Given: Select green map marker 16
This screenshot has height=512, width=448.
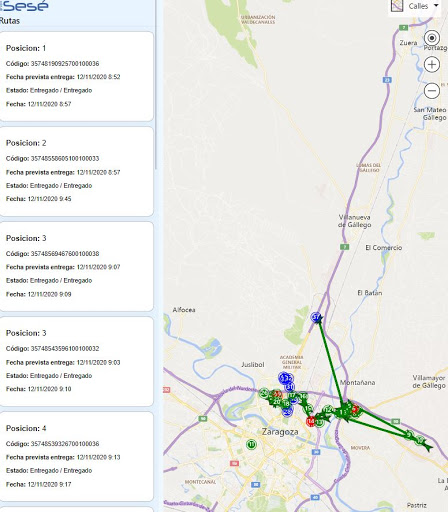Looking at the screenshot, I should pyautogui.click(x=303, y=396).
